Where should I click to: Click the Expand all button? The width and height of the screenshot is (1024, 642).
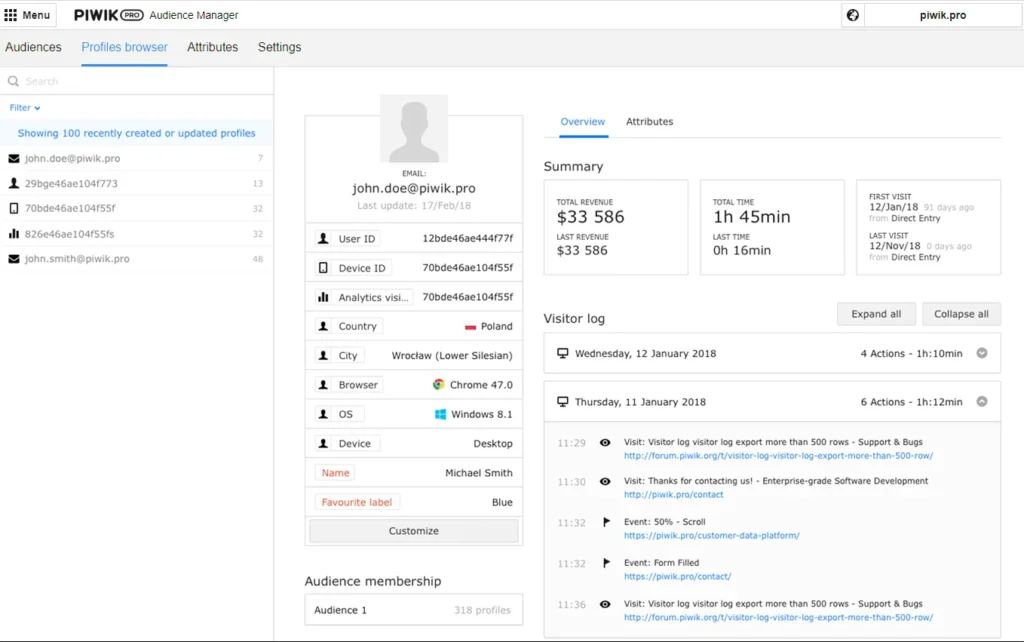click(x=876, y=314)
